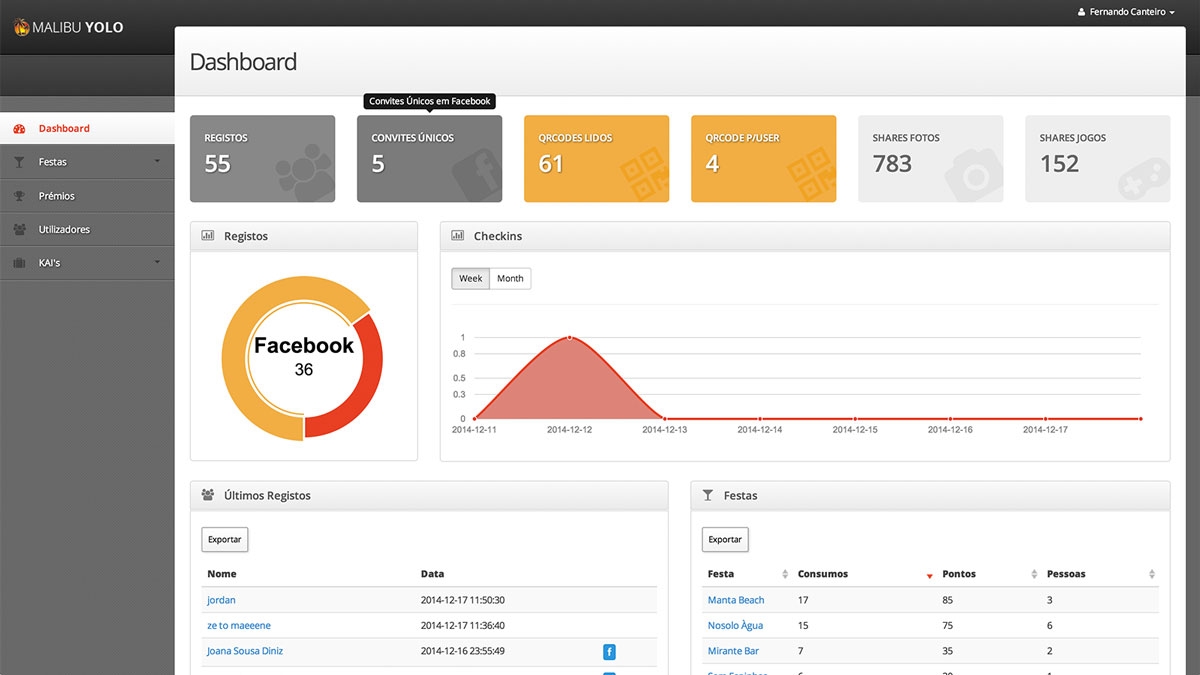Expand the Festas sidebar submenu arrow
Image resolution: width=1200 pixels, height=675 pixels.
click(x=157, y=162)
